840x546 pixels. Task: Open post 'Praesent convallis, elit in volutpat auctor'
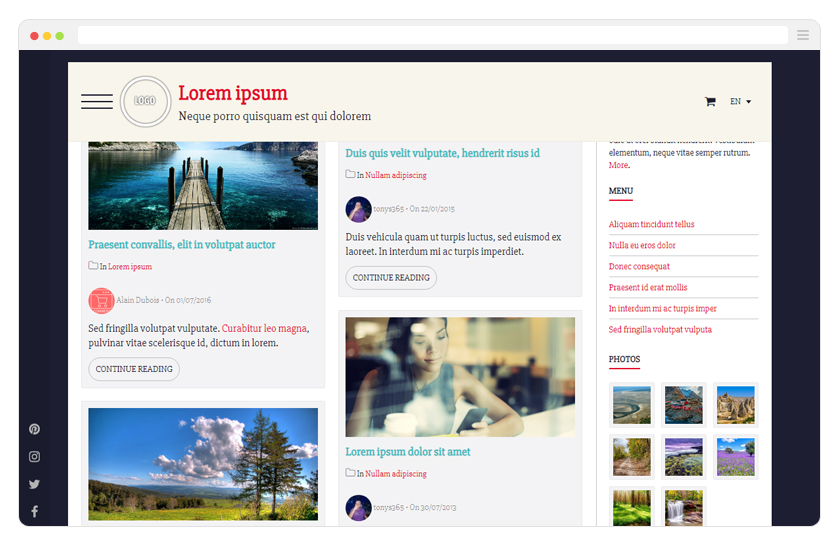point(182,245)
